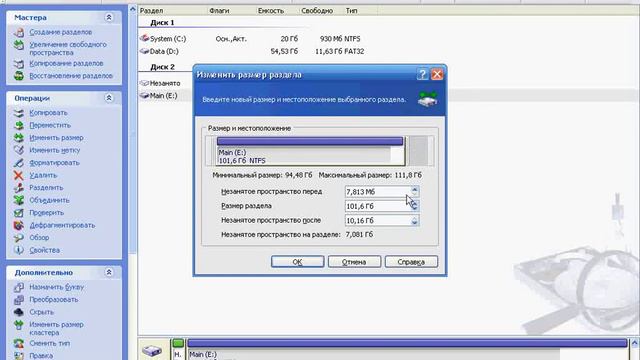Click the Размер раздела spinner arrows
Screen dimensions: 640x360
414,206
